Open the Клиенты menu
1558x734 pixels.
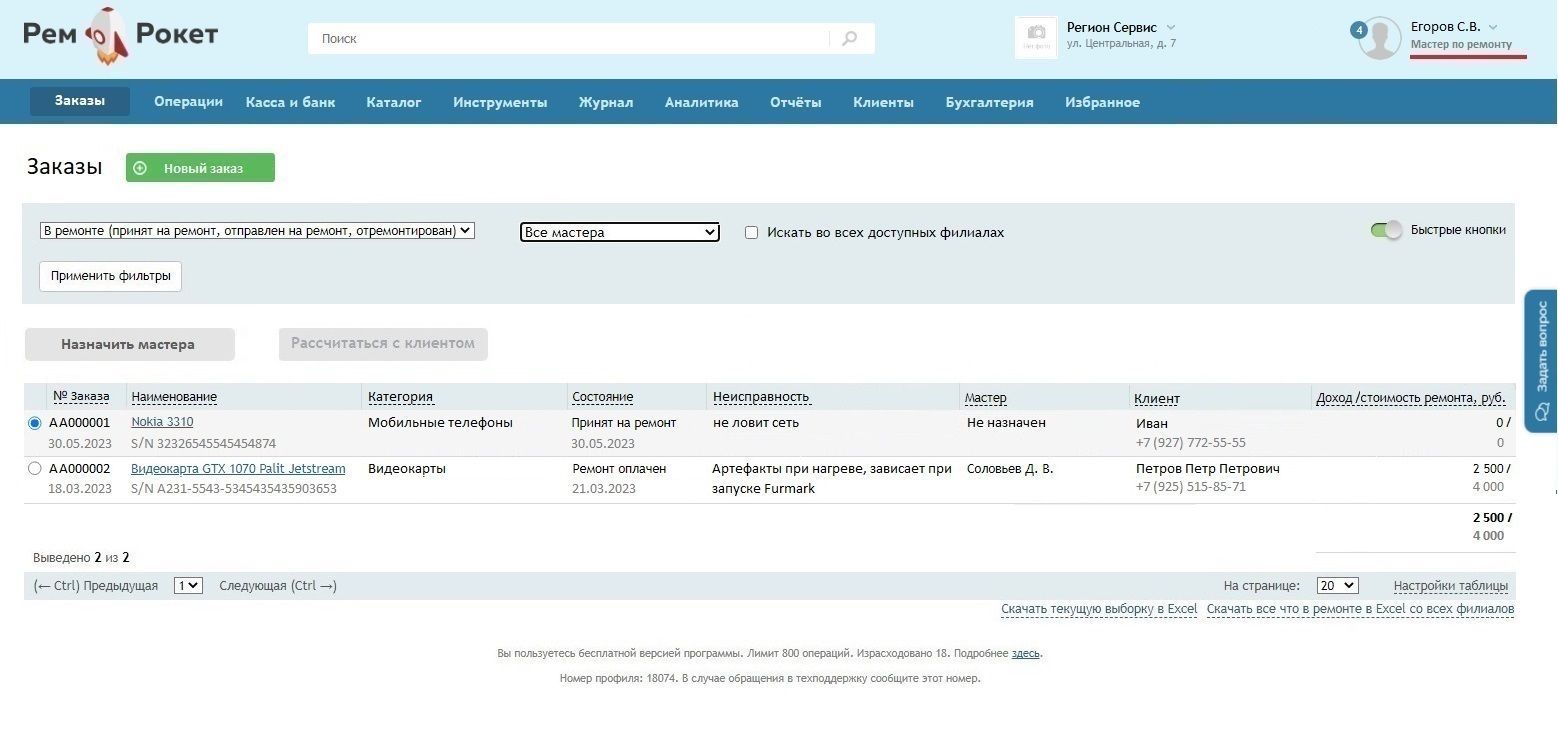pos(883,102)
